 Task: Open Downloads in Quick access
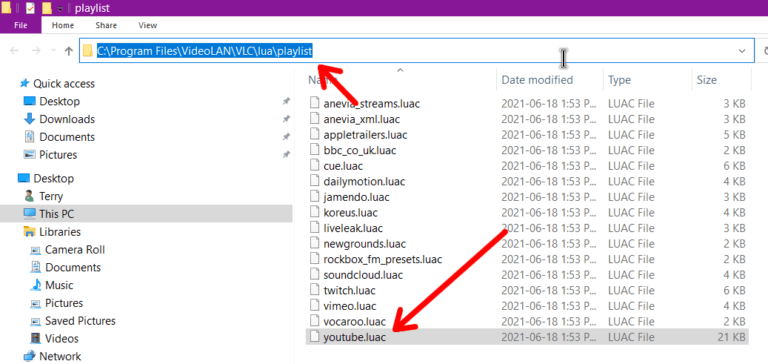(x=67, y=119)
